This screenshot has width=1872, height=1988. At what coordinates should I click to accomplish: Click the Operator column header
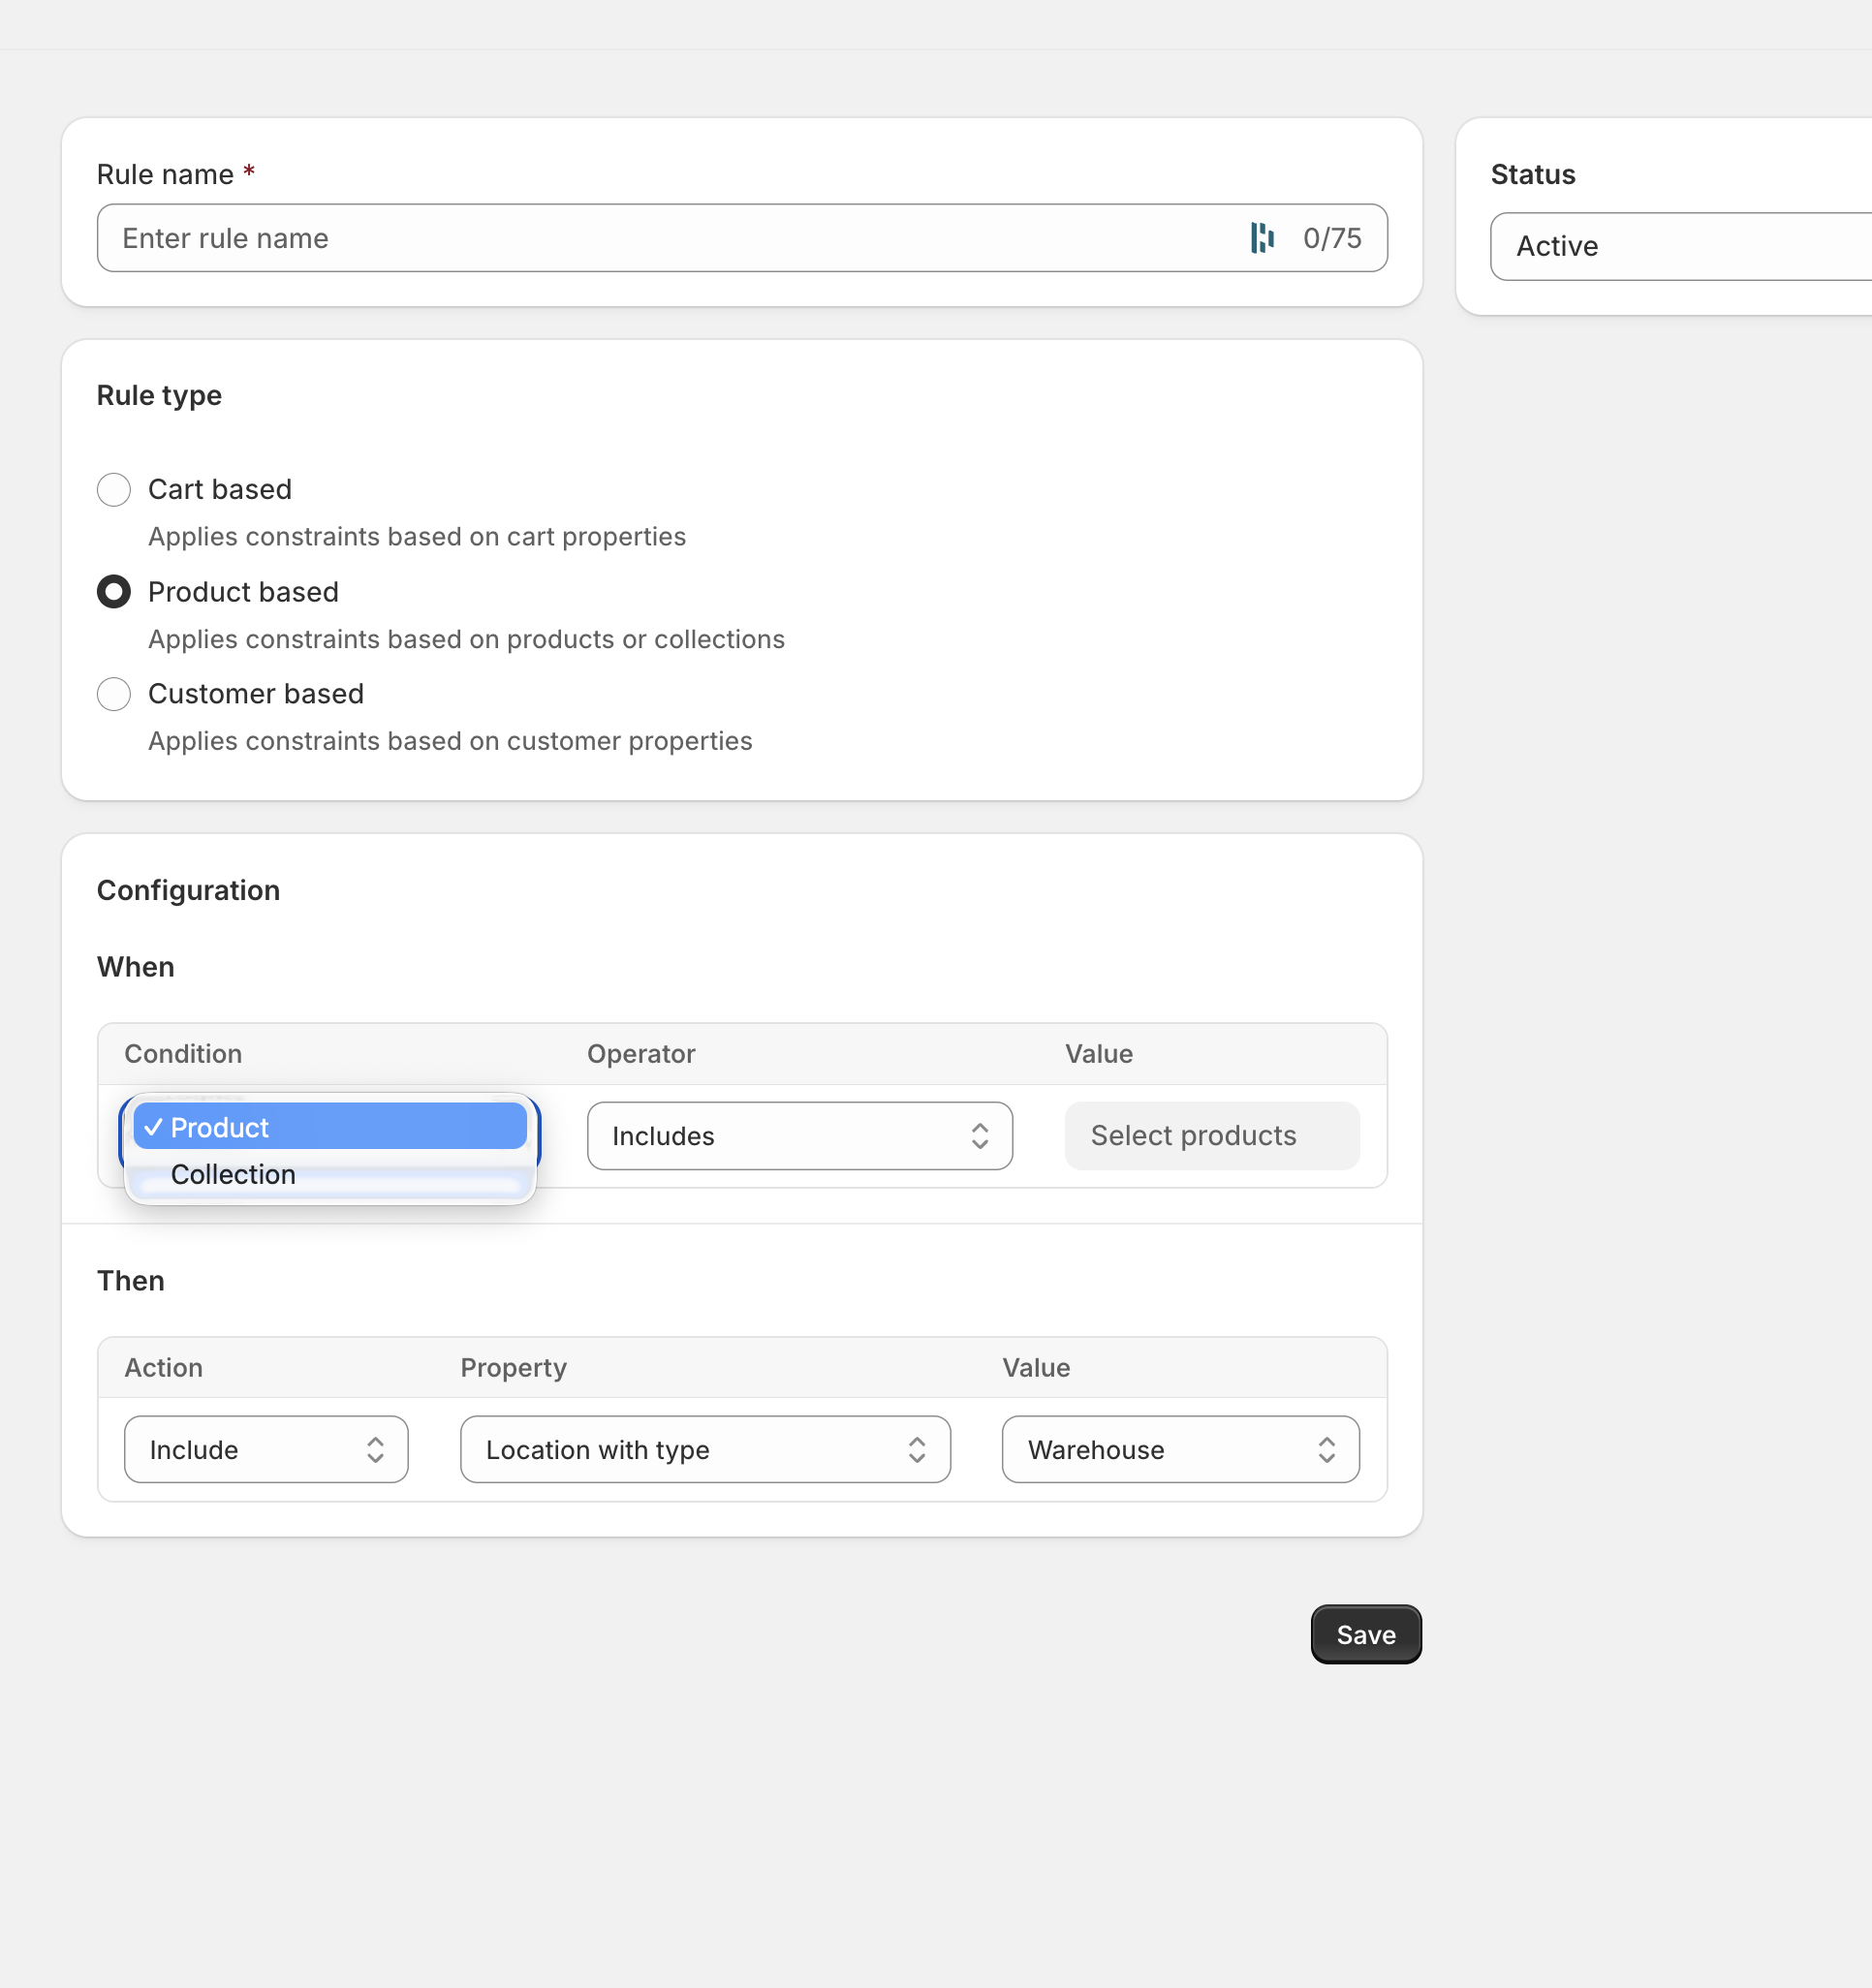click(640, 1053)
